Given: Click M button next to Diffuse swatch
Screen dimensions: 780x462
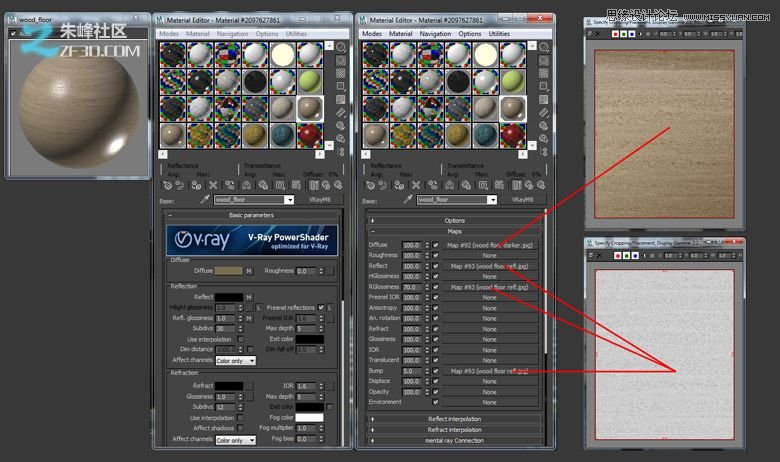Looking at the screenshot, I should click(x=249, y=271).
